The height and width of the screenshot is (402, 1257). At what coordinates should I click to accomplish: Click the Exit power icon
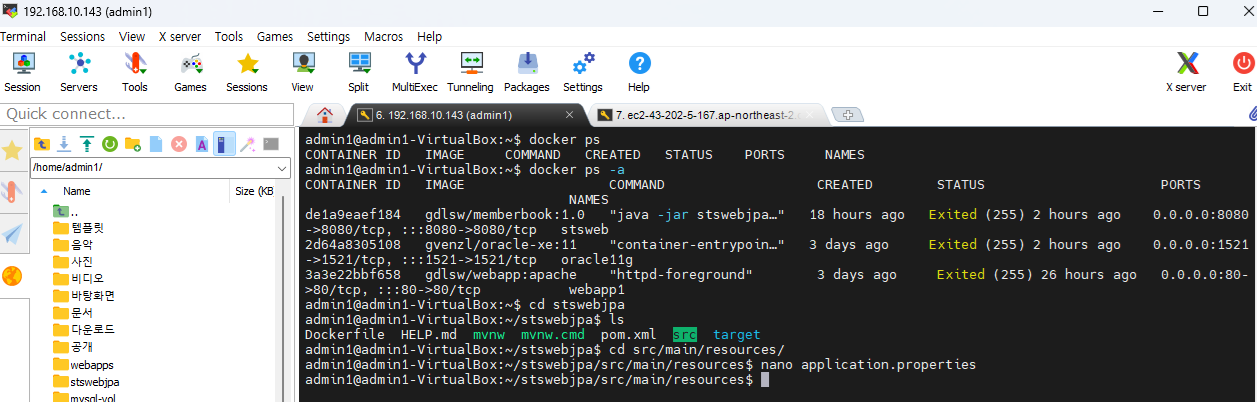(1242, 72)
